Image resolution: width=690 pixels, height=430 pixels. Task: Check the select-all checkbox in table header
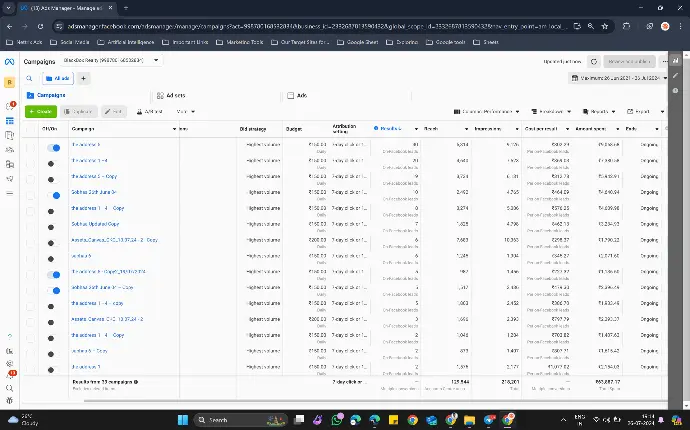click(30, 129)
